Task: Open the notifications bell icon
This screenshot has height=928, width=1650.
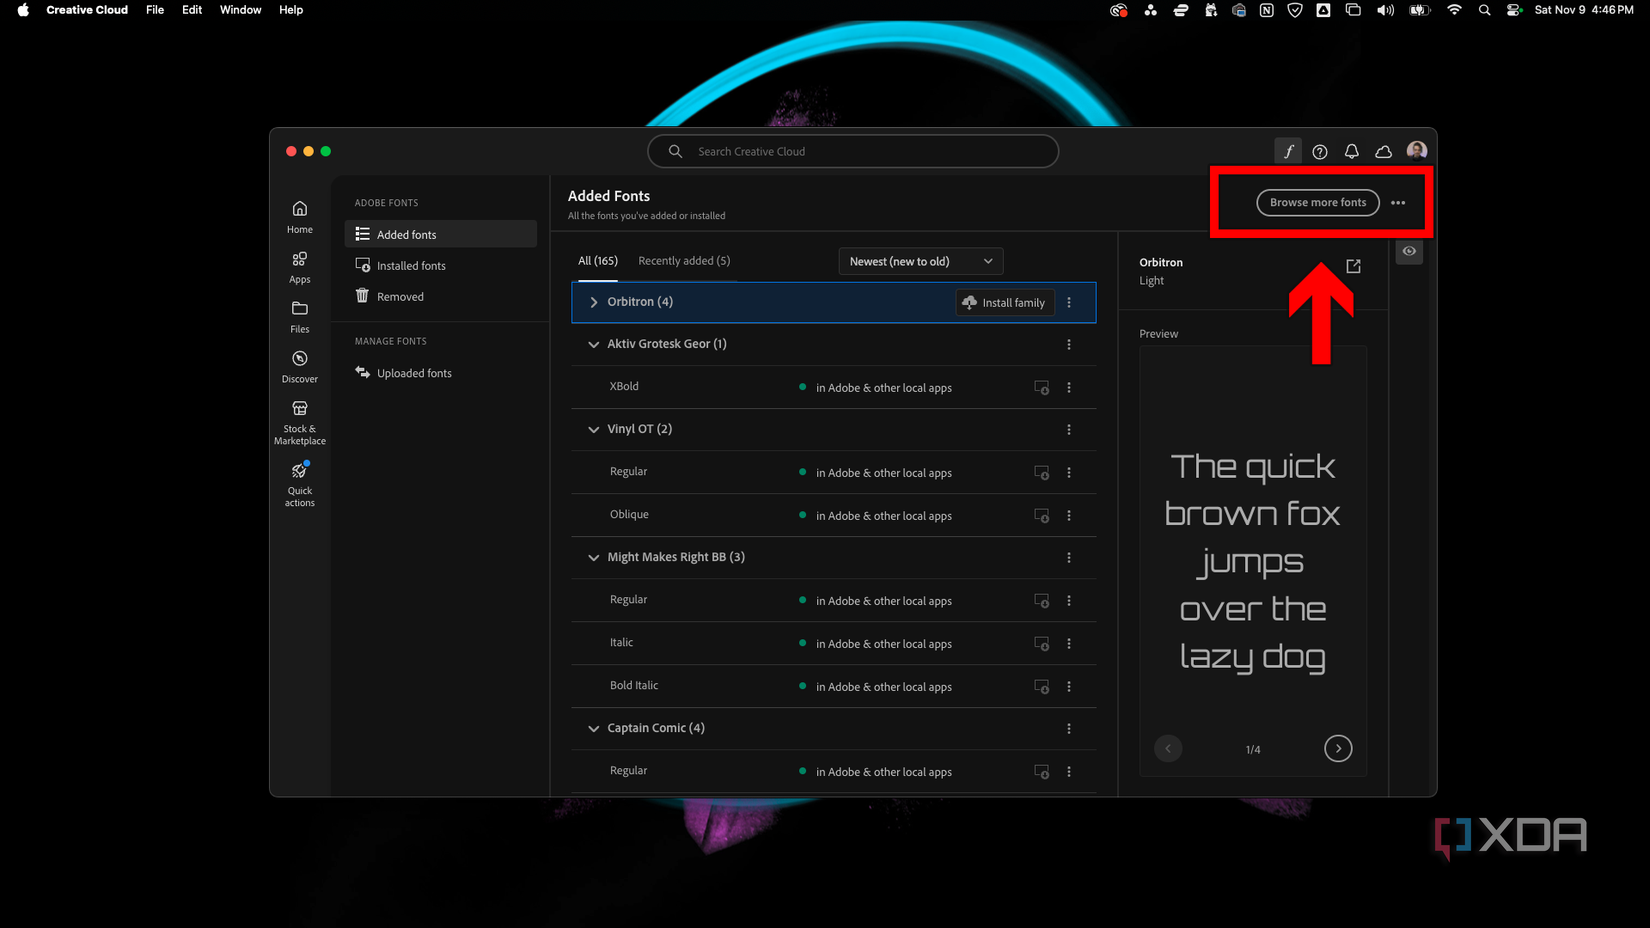Action: tap(1351, 151)
